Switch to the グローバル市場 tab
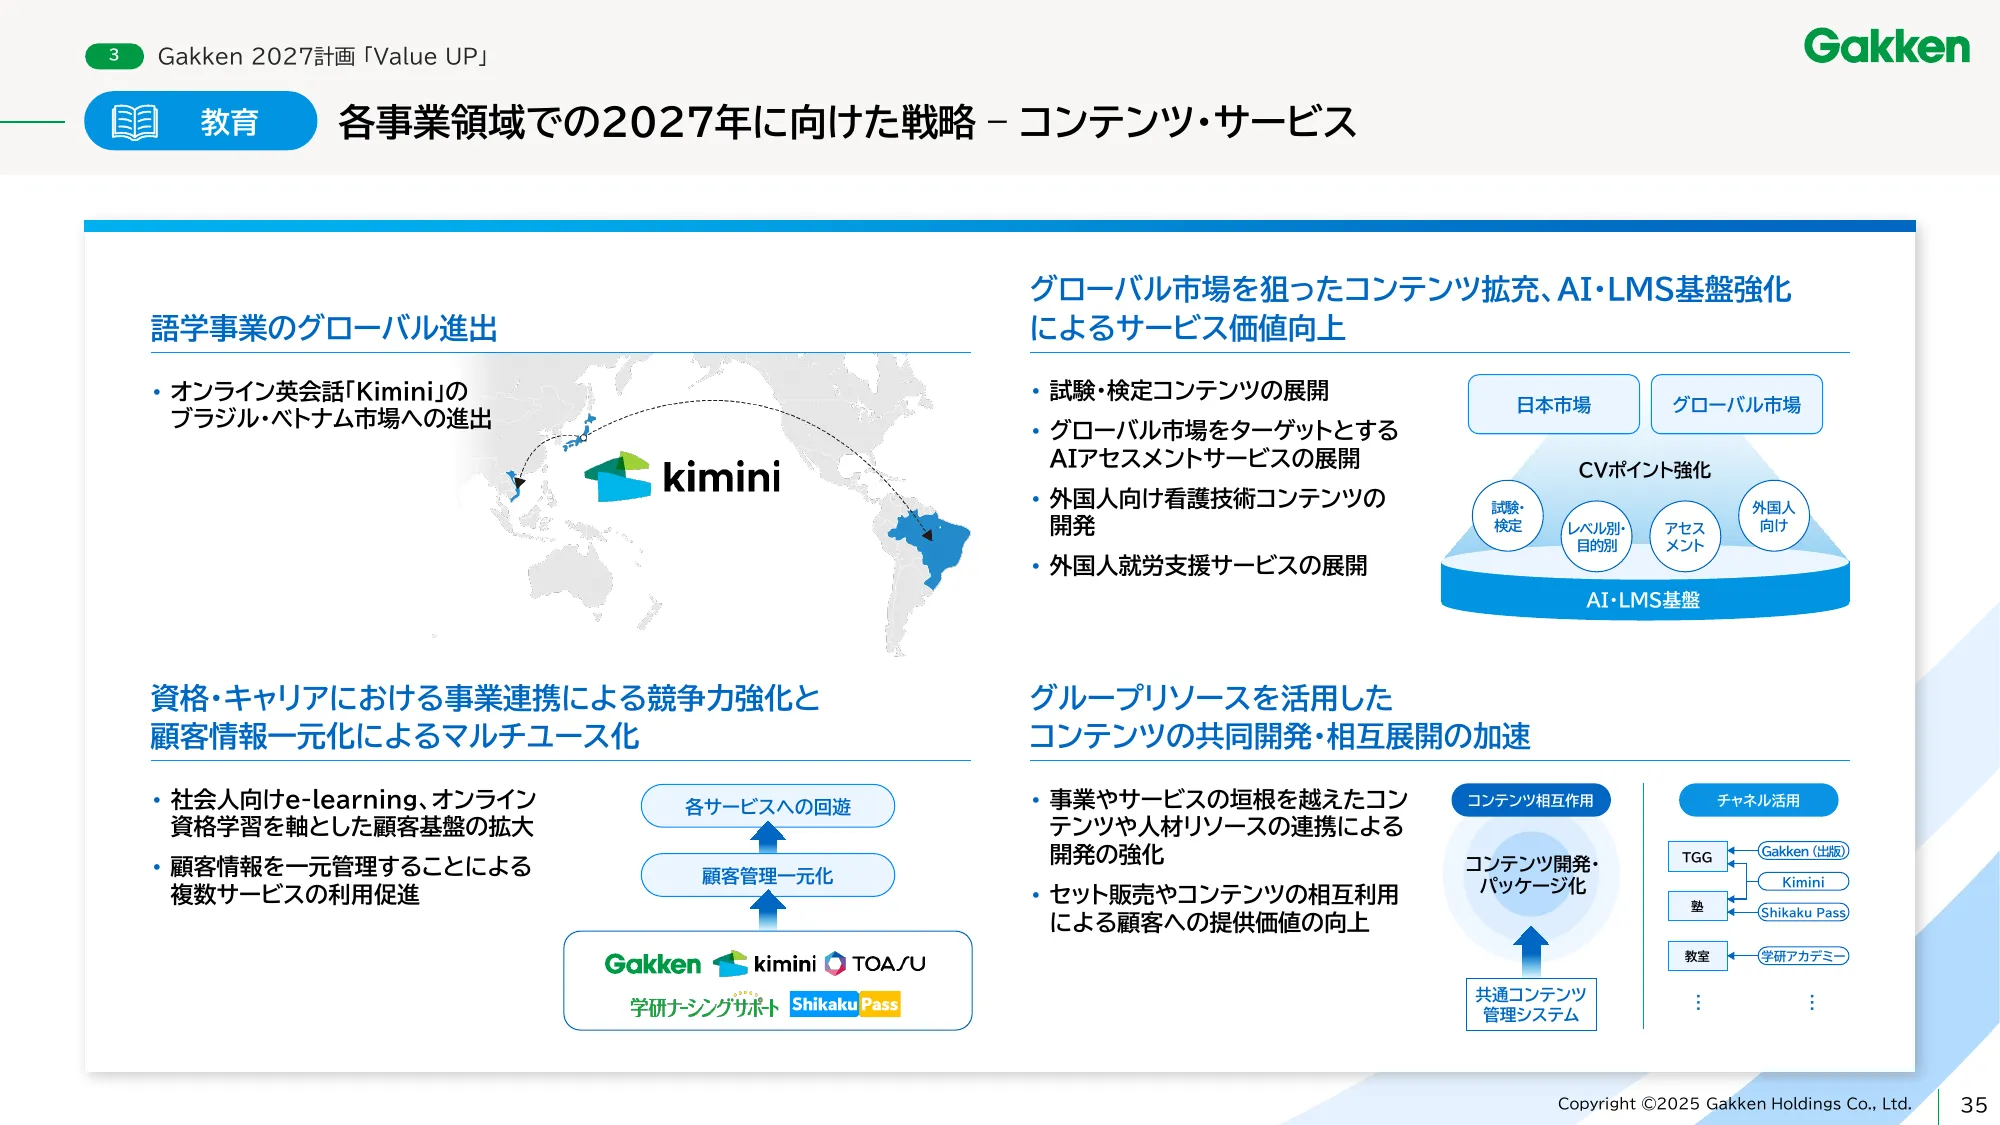This screenshot has height=1125, width=2000. (1736, 404)
